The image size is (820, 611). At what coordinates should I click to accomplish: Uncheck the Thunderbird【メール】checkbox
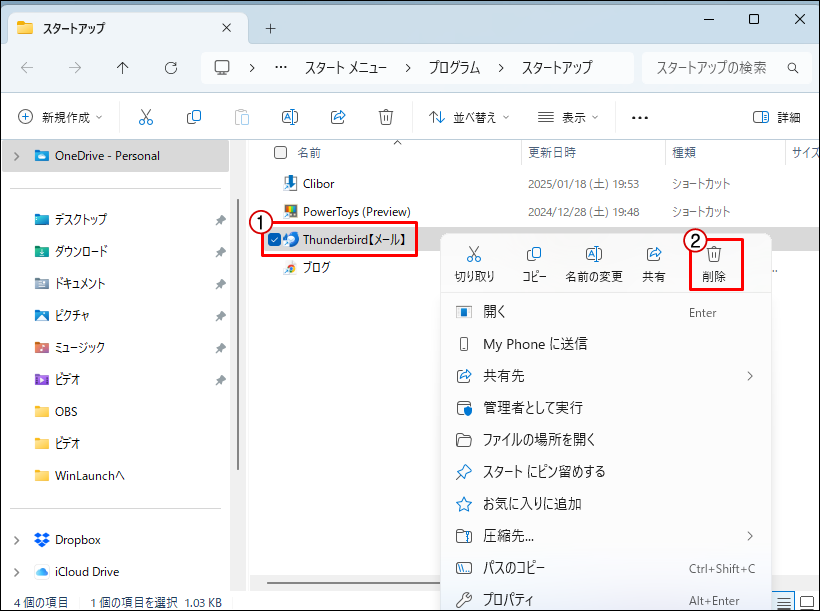pos(274,239)
